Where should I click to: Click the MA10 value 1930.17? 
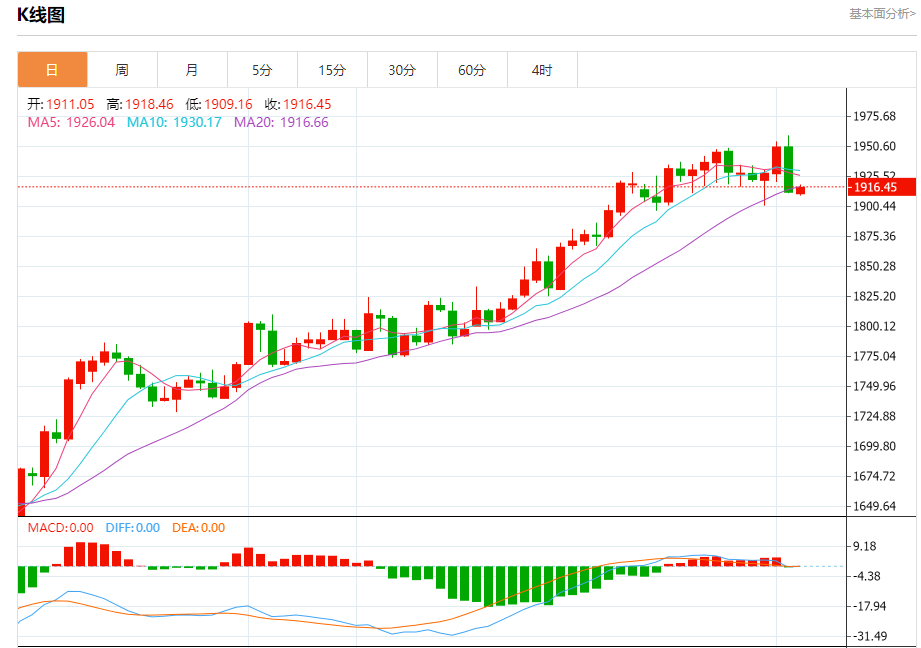[197, 122]
